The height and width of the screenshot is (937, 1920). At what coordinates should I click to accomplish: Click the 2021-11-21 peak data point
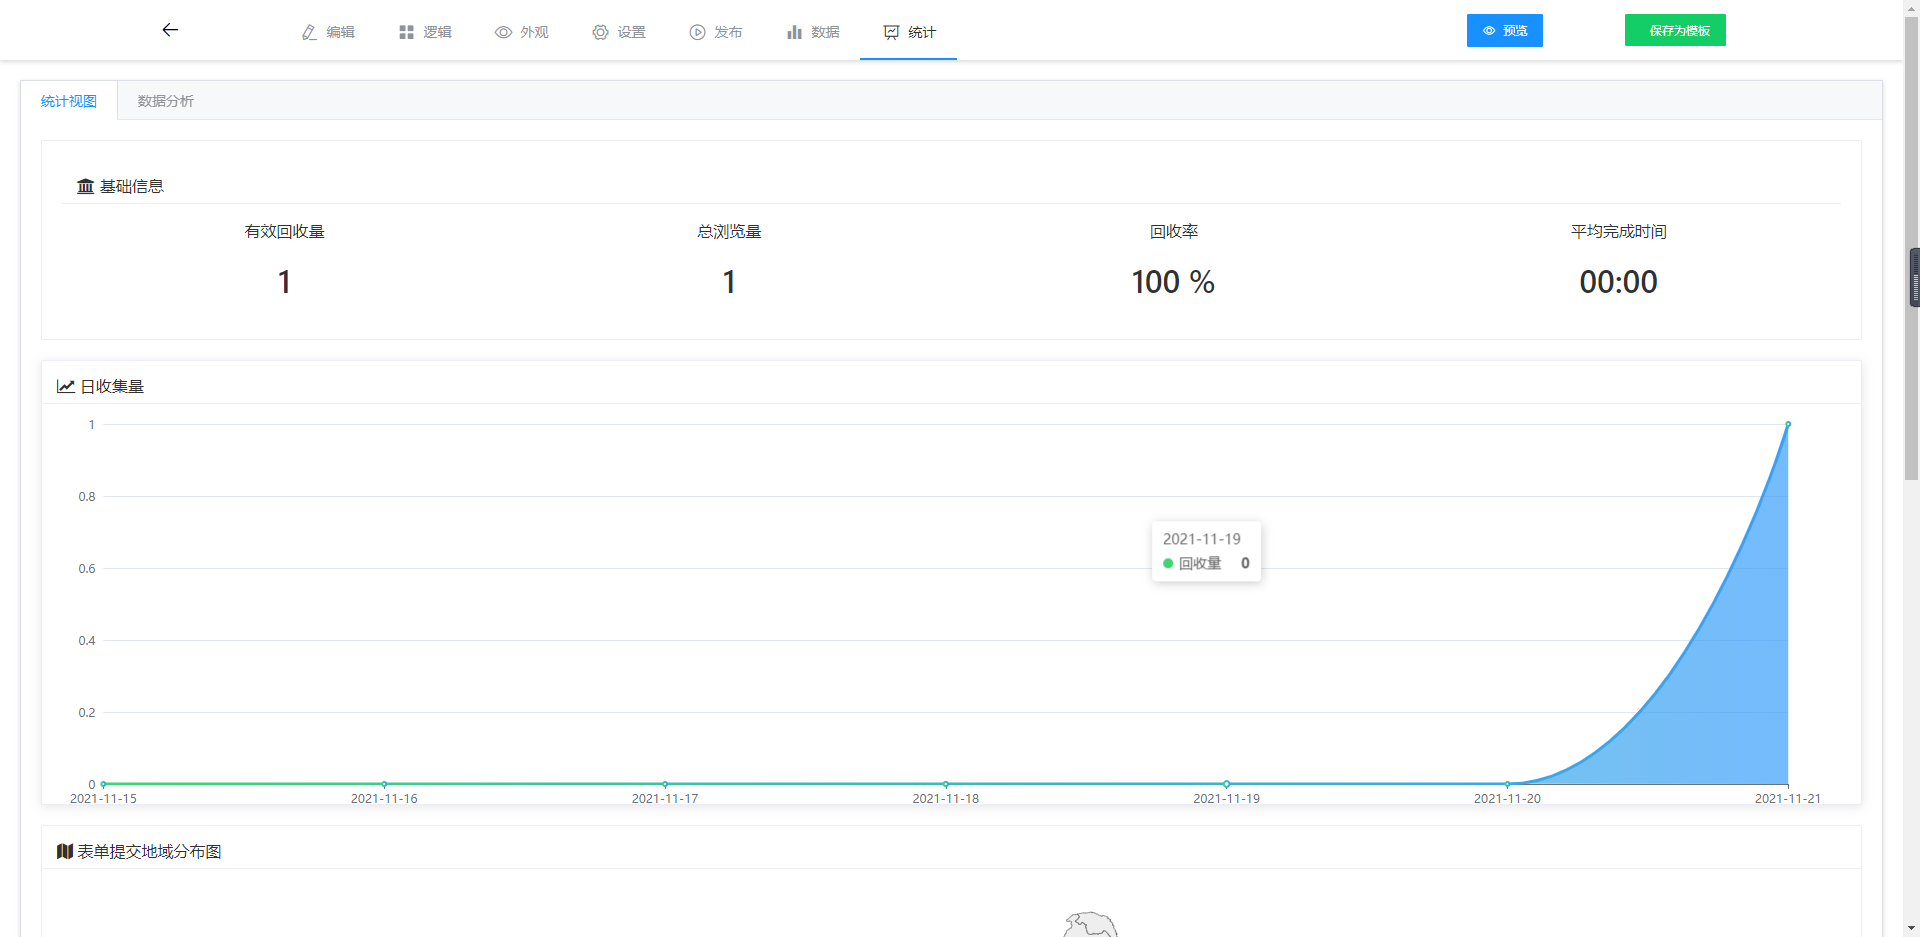coord(1788,424)
